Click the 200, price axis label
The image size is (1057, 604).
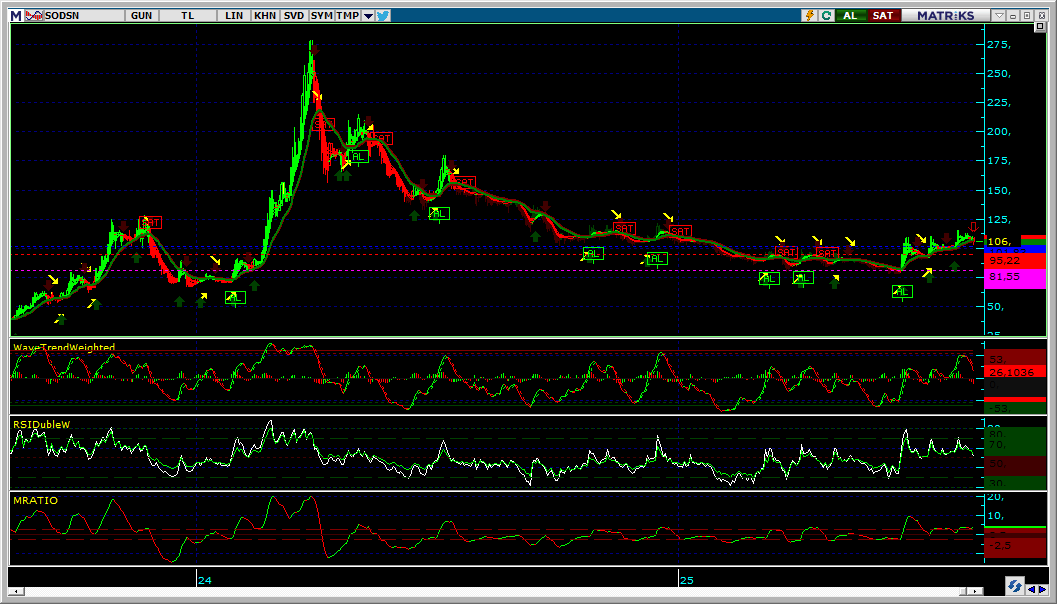[1000, 131]
